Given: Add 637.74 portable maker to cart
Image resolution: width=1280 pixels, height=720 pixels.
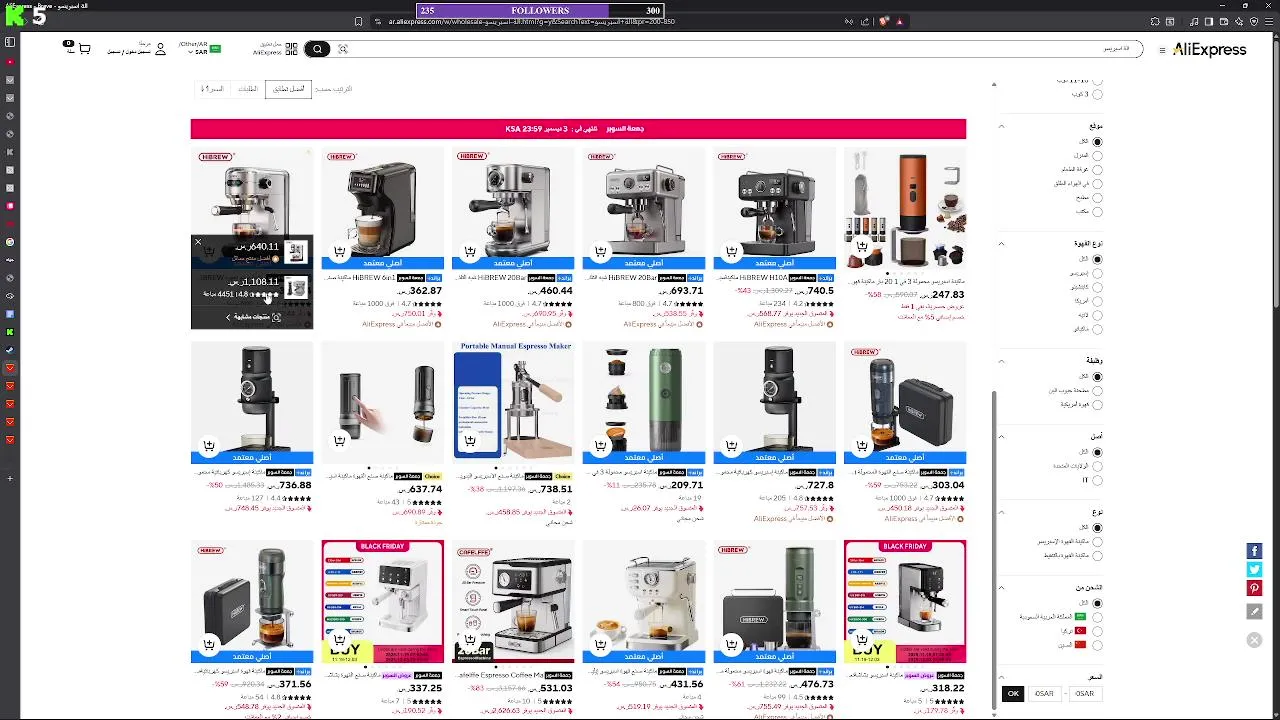Looking at the screenshot, I should pos(339,440).
